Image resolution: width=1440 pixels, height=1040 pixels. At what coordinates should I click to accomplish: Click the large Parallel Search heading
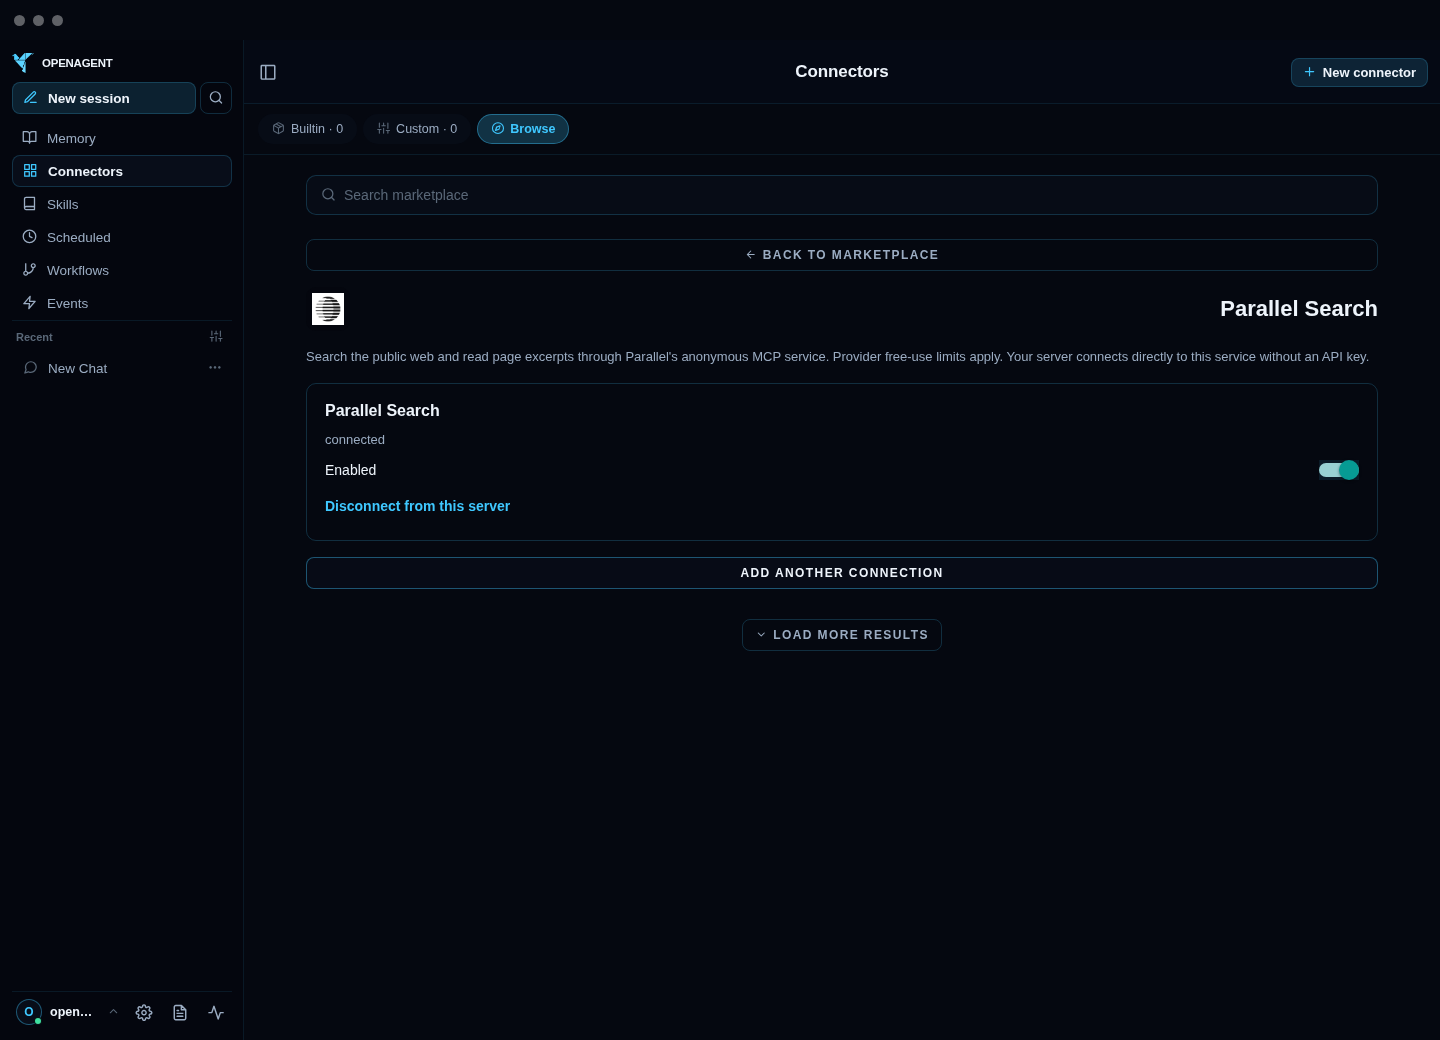(1299, 309)
